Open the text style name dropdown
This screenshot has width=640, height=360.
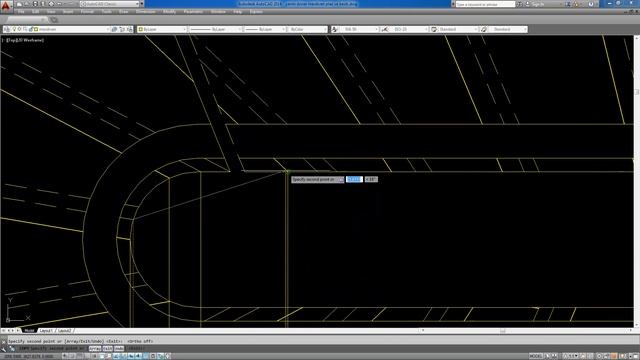pyautogui.click(x=359, y=29)
